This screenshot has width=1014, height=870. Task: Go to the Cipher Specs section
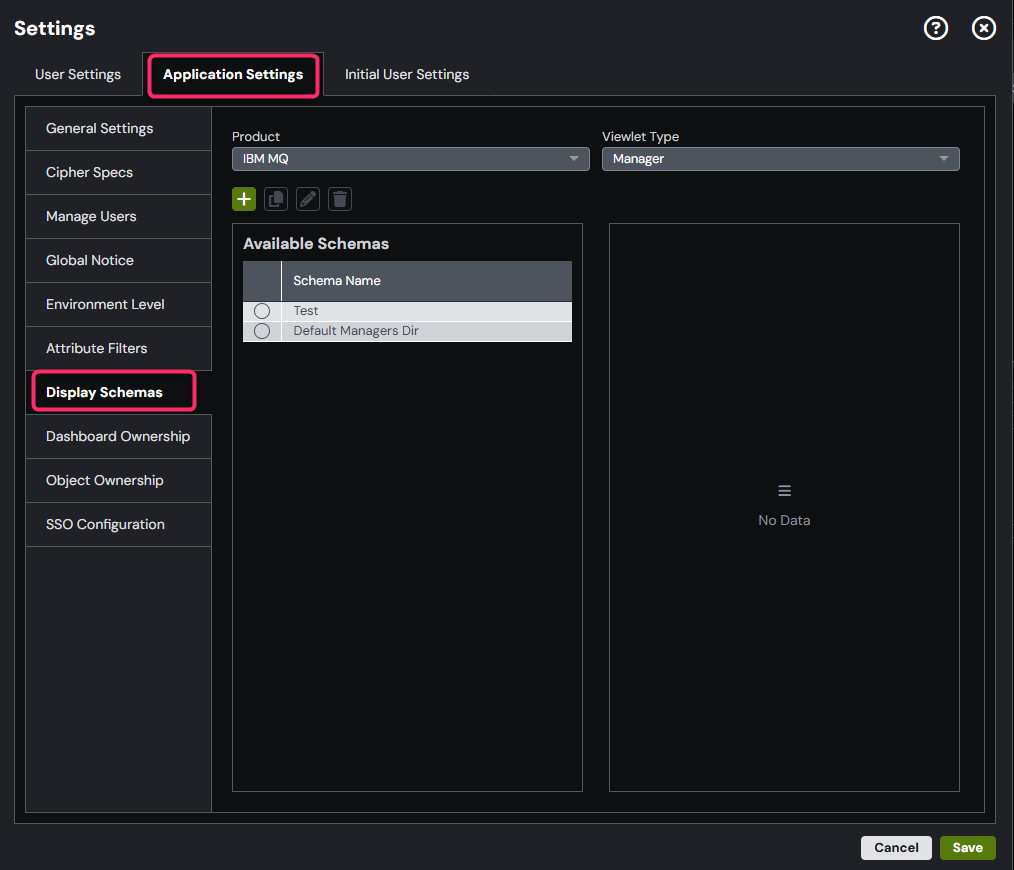point(90,172)
